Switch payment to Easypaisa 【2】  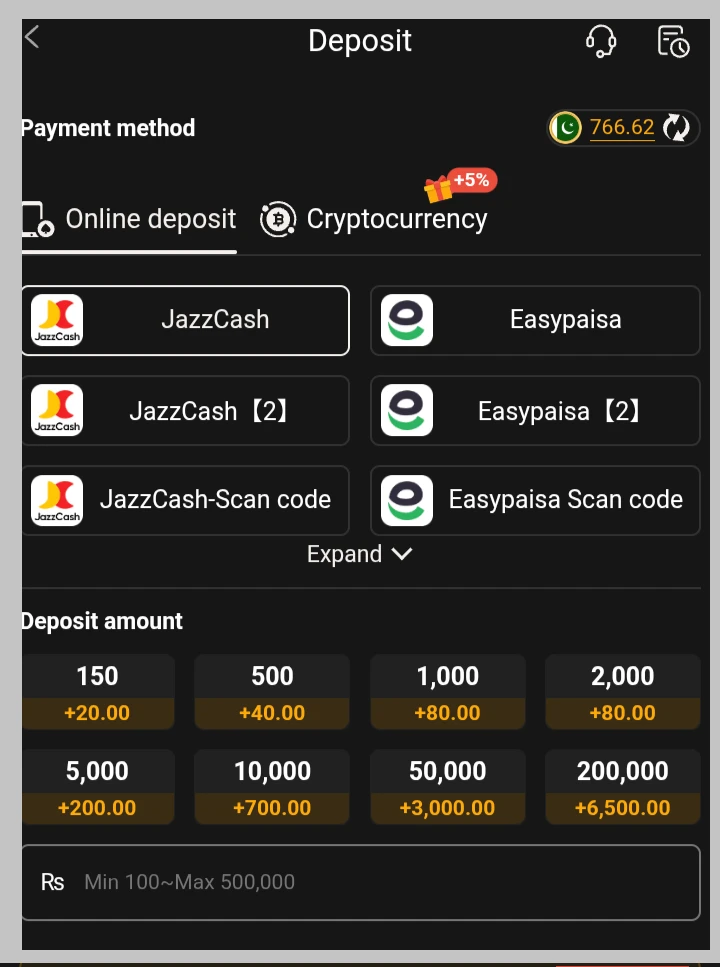pyautogui.click(x=535, y=410)
